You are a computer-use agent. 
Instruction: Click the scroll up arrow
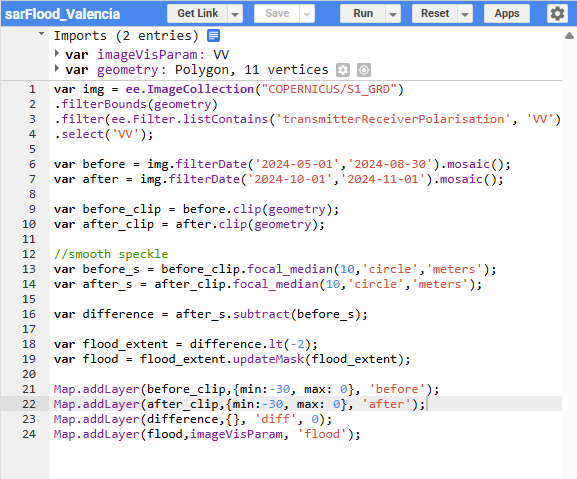point(569,36)
